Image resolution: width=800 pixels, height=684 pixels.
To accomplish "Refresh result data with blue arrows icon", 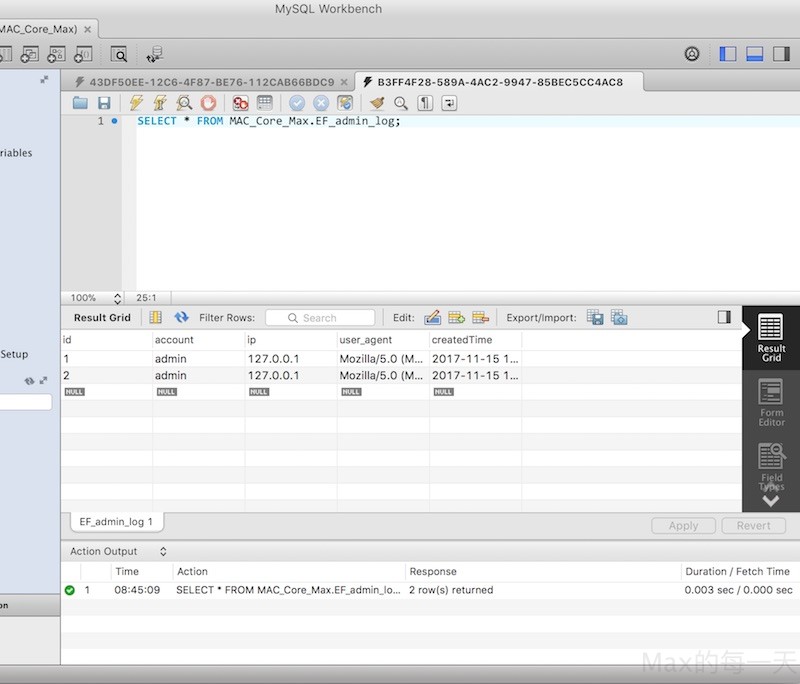I will point(181,317).
